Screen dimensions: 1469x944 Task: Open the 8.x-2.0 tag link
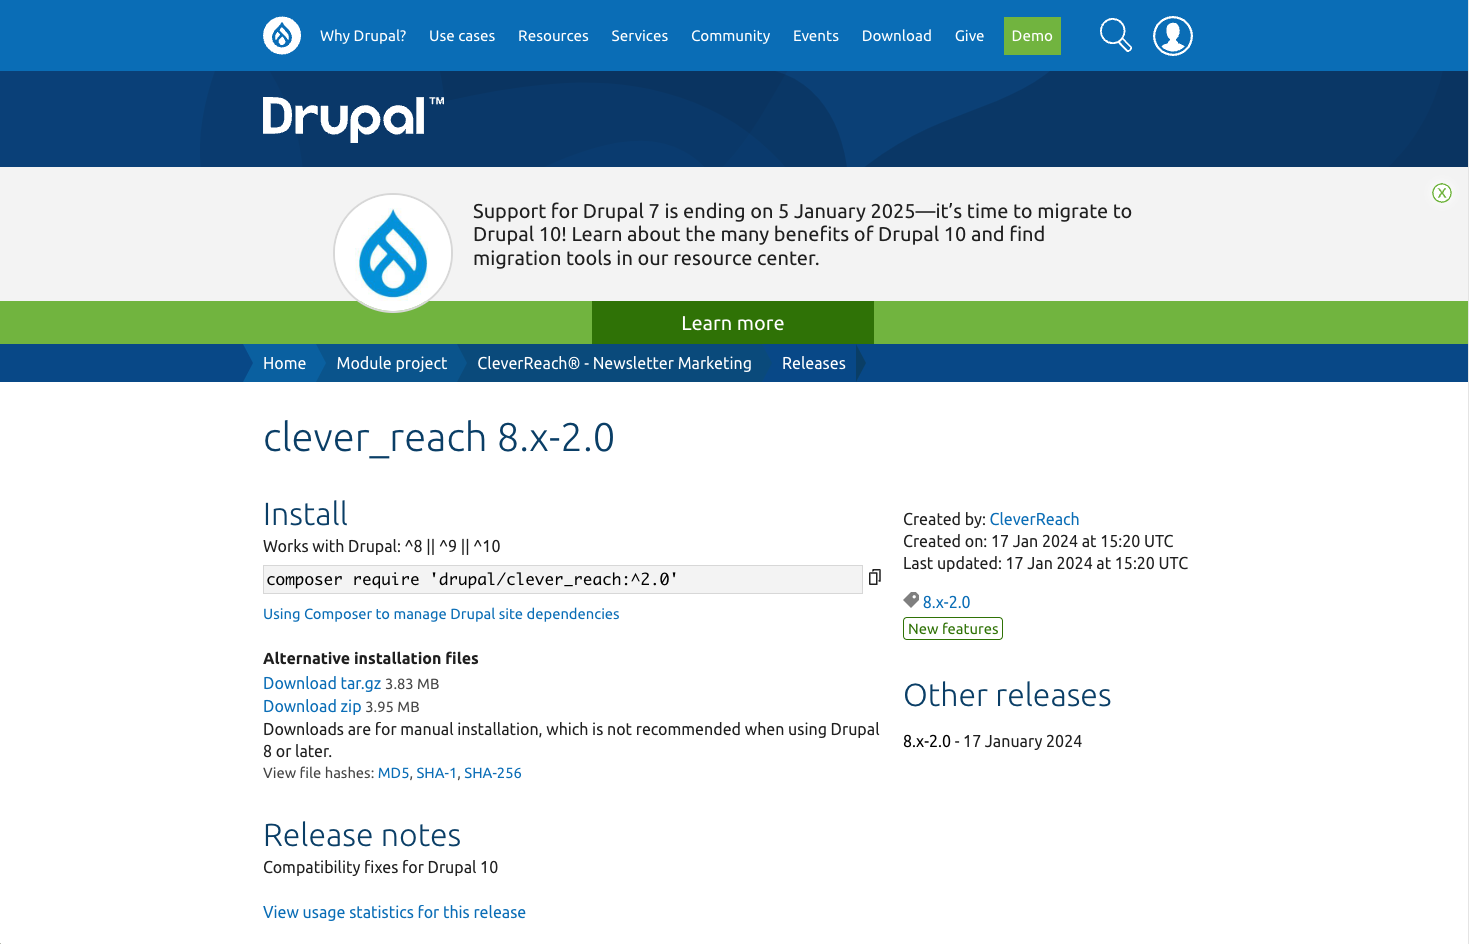coord(946,602)
